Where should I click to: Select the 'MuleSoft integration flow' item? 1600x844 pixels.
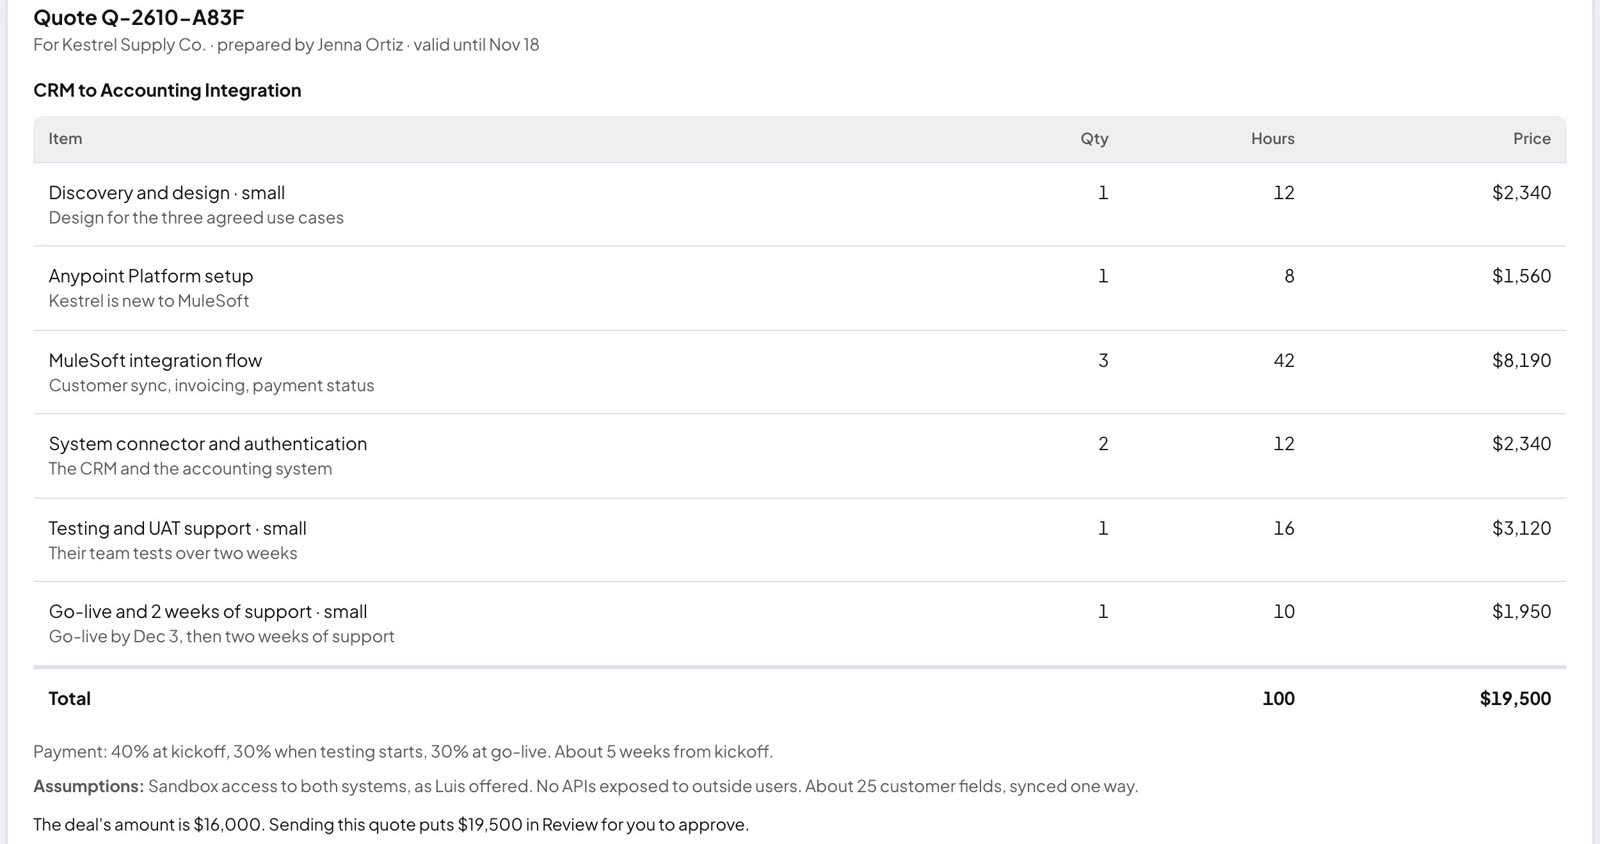(x=155, y=361)
